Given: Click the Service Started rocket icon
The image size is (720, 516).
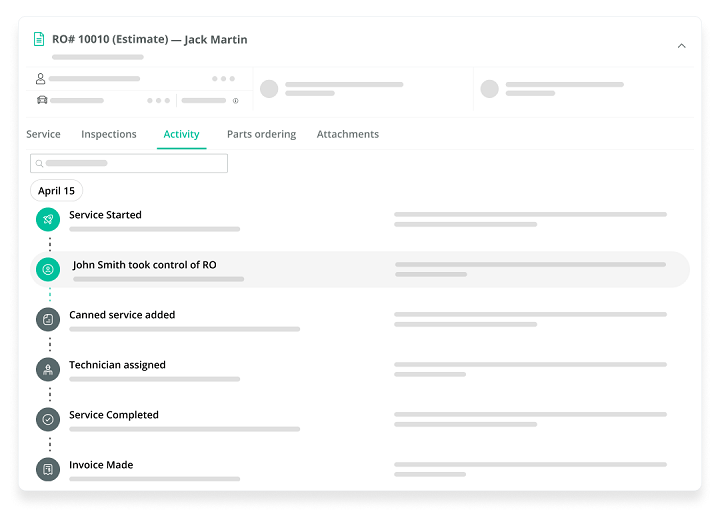Looking at the screenshot, I should tap(48, 219).
